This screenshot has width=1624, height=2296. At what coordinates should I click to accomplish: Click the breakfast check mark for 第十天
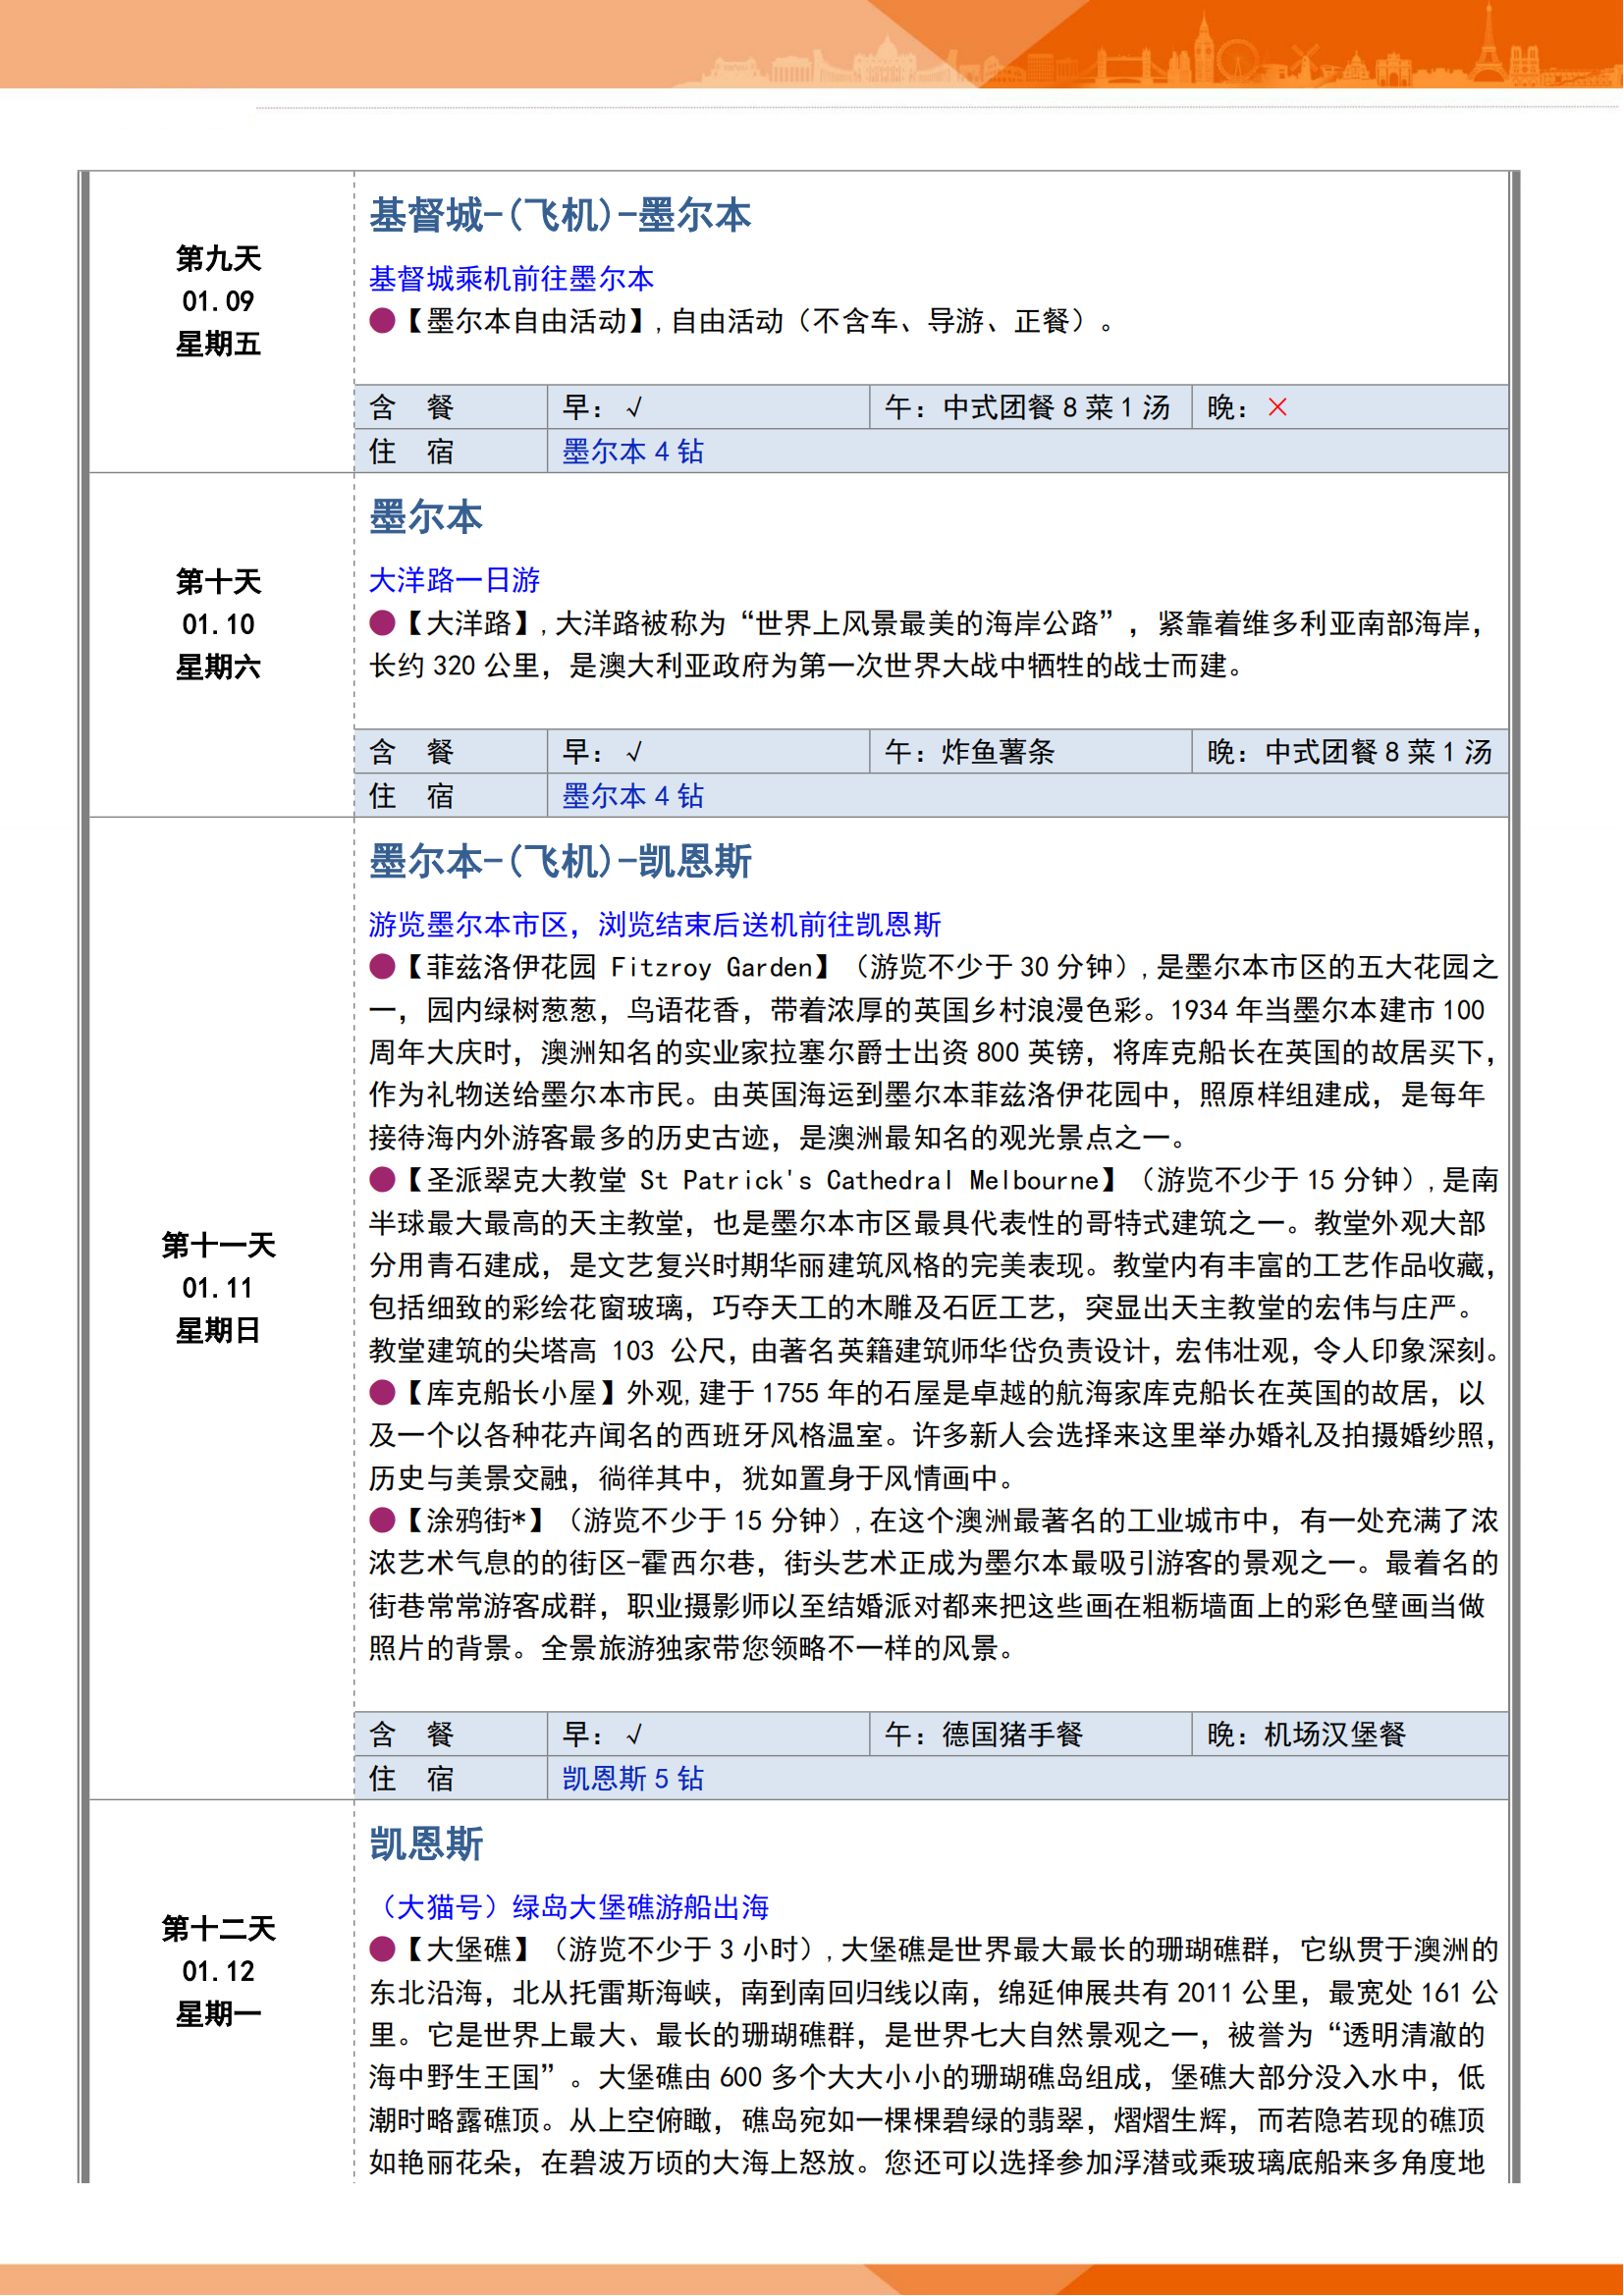(634, 752)
